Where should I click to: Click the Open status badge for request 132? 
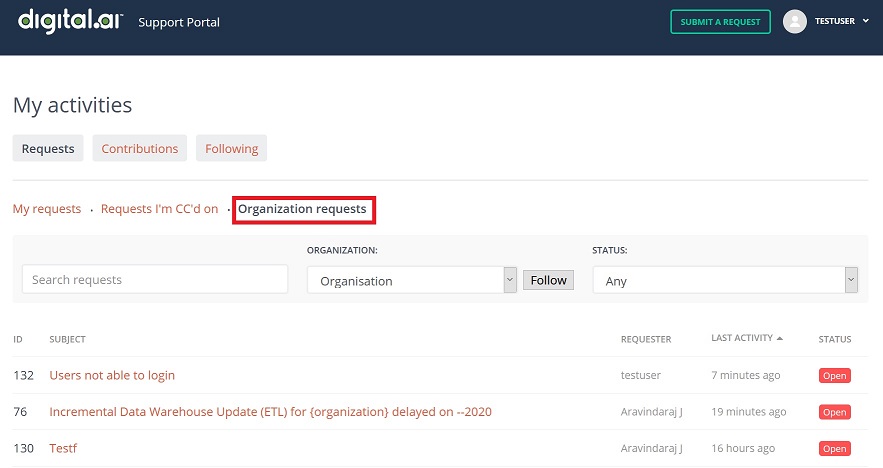(834, 376)
